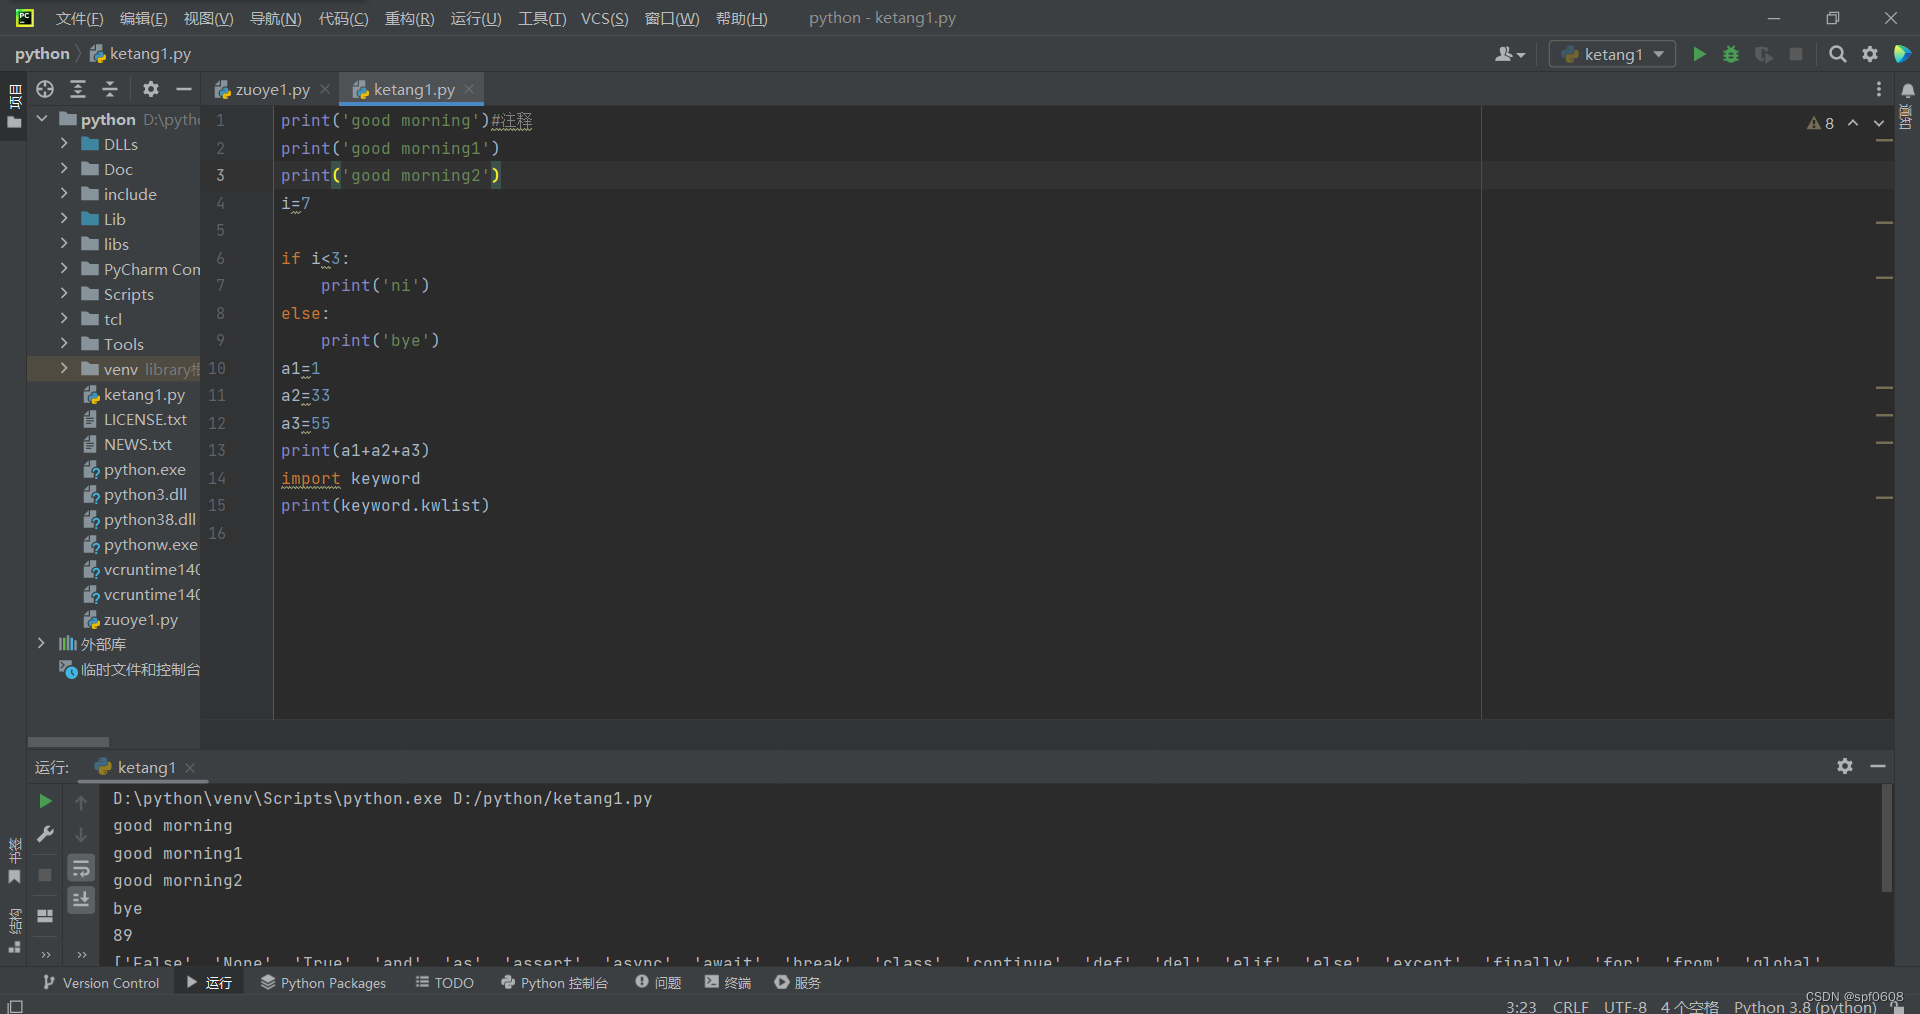
Task: Open the 文件(F) menu
Action: click(x=79, y=19)
